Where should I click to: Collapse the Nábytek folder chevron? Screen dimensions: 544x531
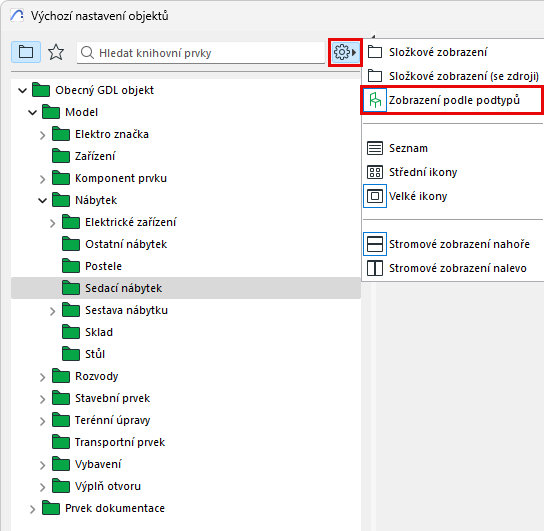(x=42, y=200)
